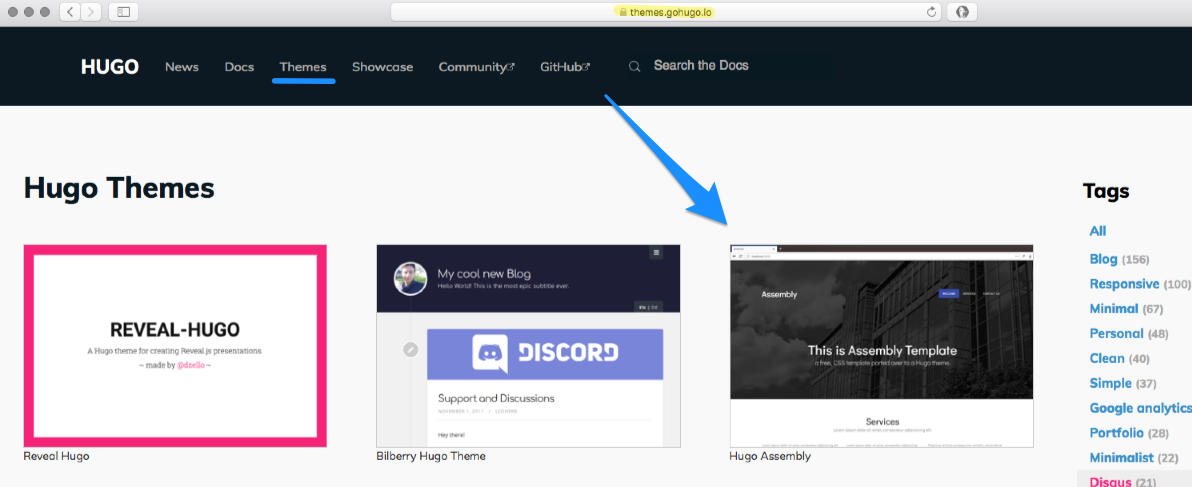This screenshot has height=487, width=1192.
Task: Select the All tag filter
Action: pos(1098,231)
